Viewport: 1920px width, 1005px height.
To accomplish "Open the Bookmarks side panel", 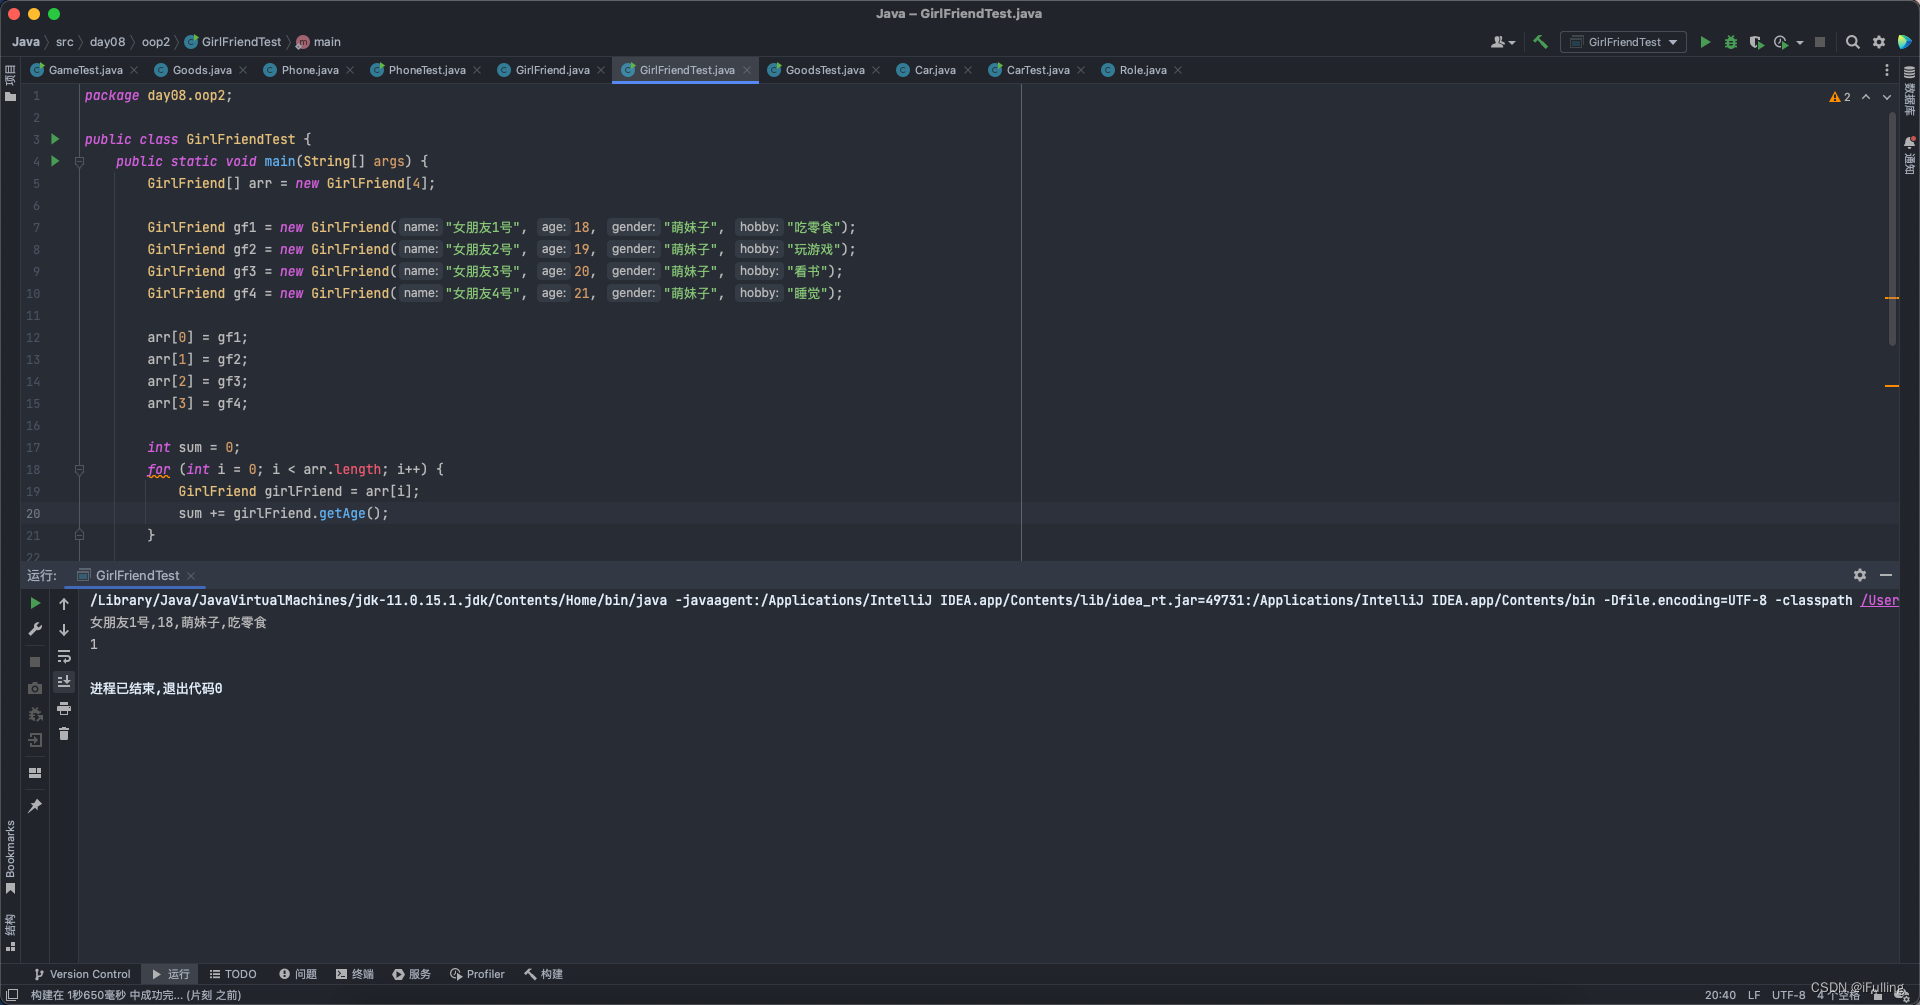I will point(10,856).
